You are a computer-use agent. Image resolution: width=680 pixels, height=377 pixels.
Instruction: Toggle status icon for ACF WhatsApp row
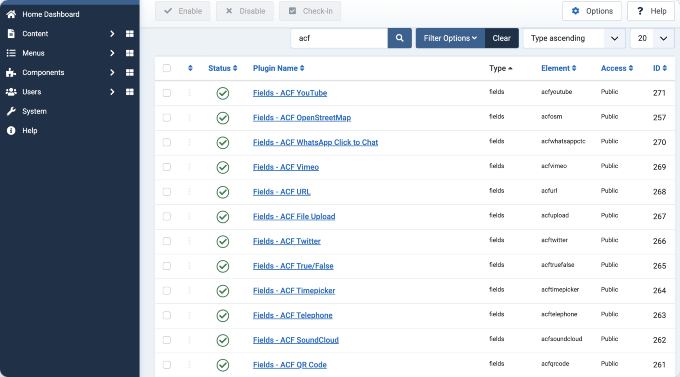coord(223,143)
